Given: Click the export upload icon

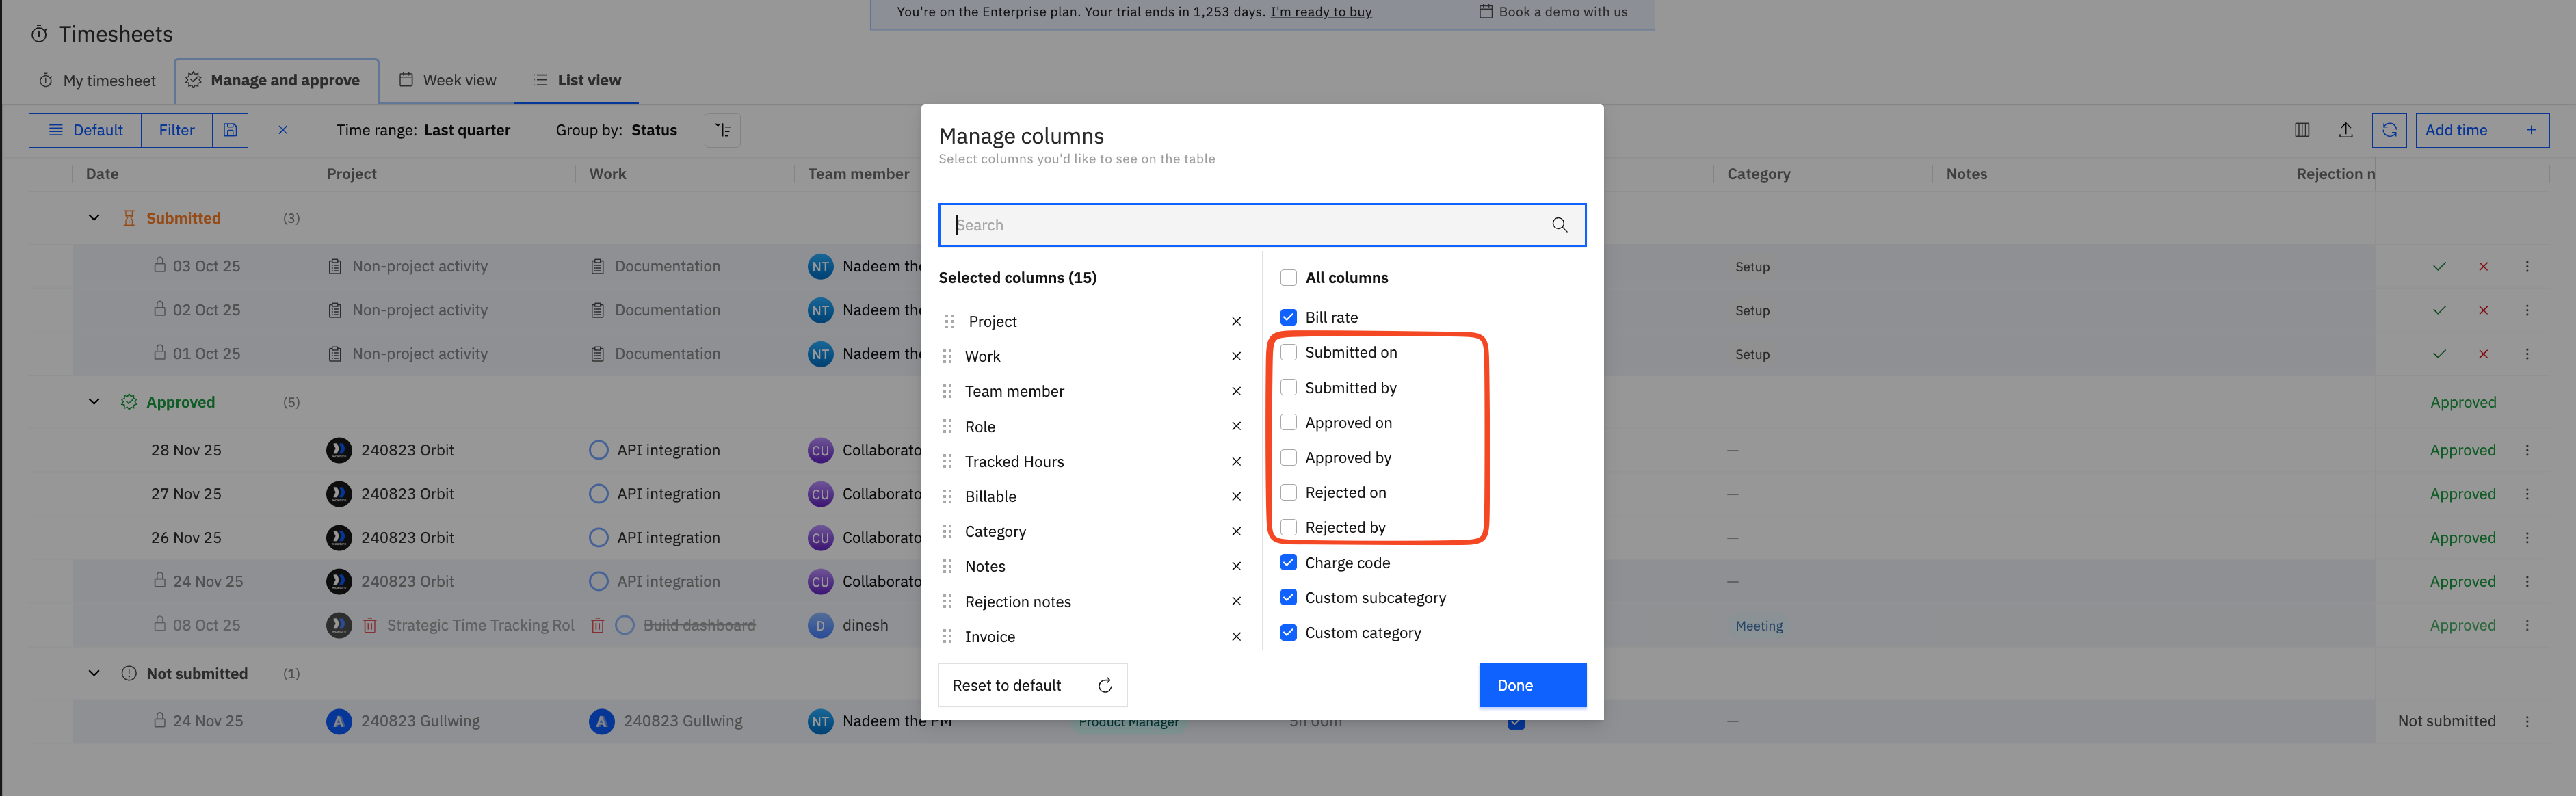Looking at the screenshot, I should 2345,130.
